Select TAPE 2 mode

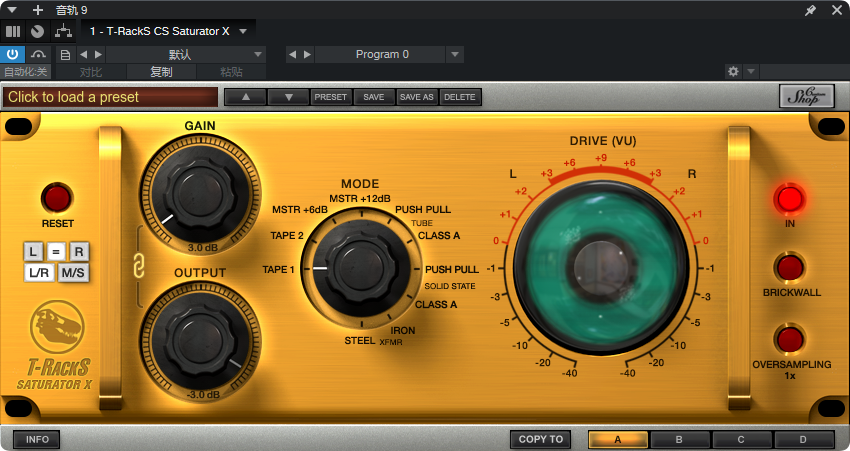[x=287, y=236]
